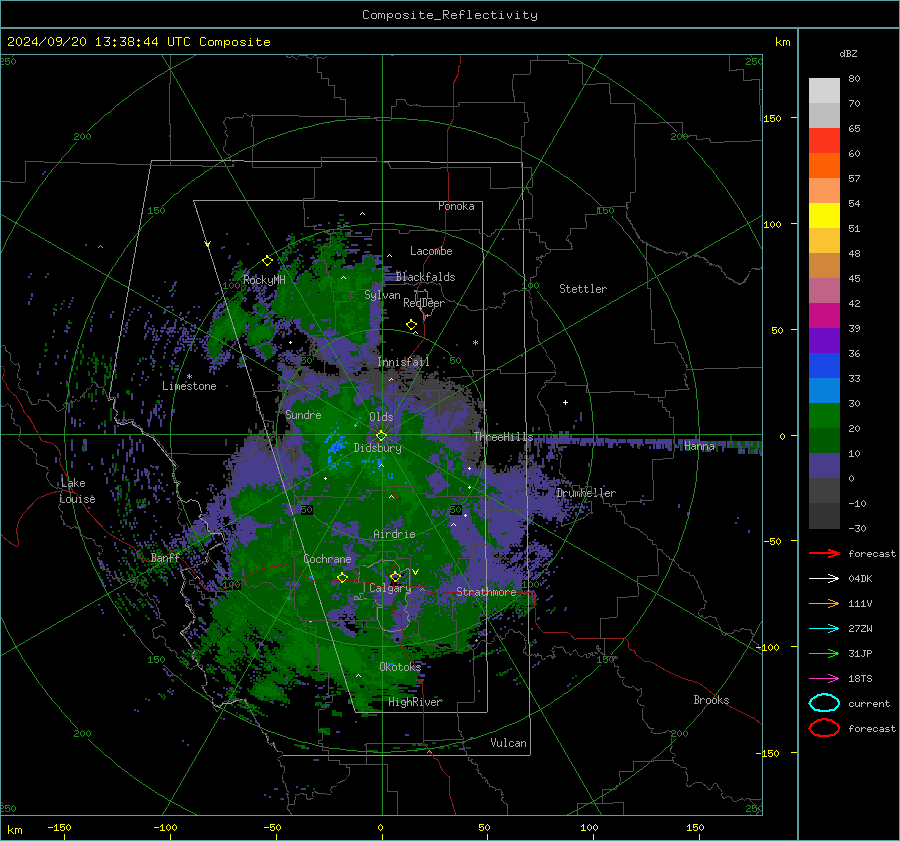Click yellow V marker northwest of RockyMH
Screen dimensions: 900x841
208,244
